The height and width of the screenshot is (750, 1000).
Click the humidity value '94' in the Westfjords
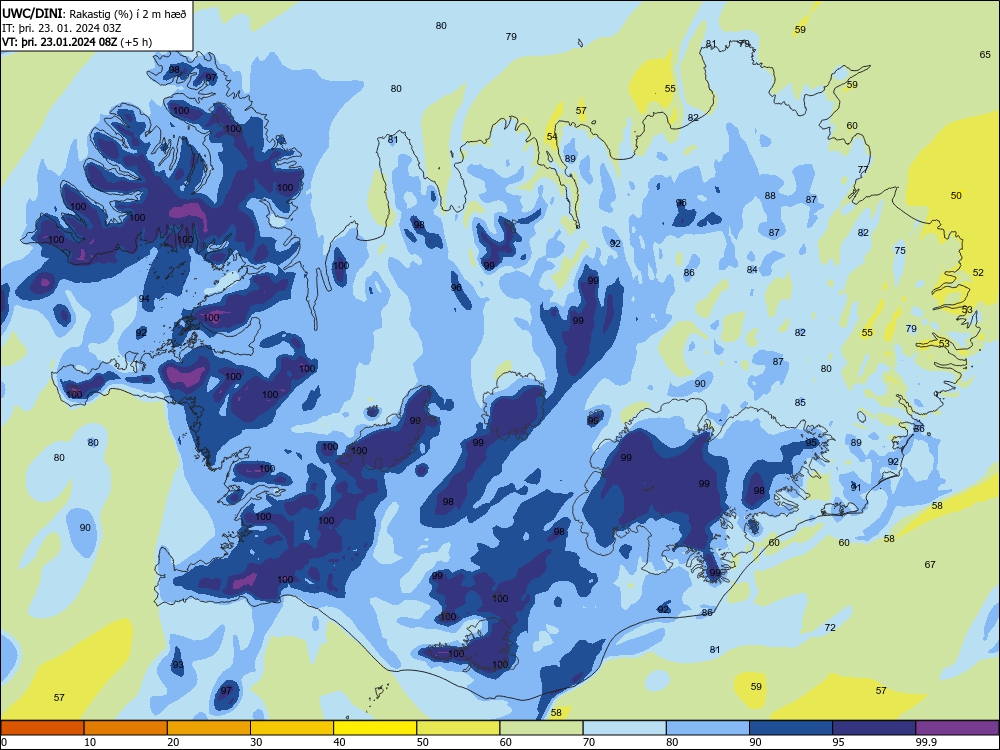[x=144, y=299]
